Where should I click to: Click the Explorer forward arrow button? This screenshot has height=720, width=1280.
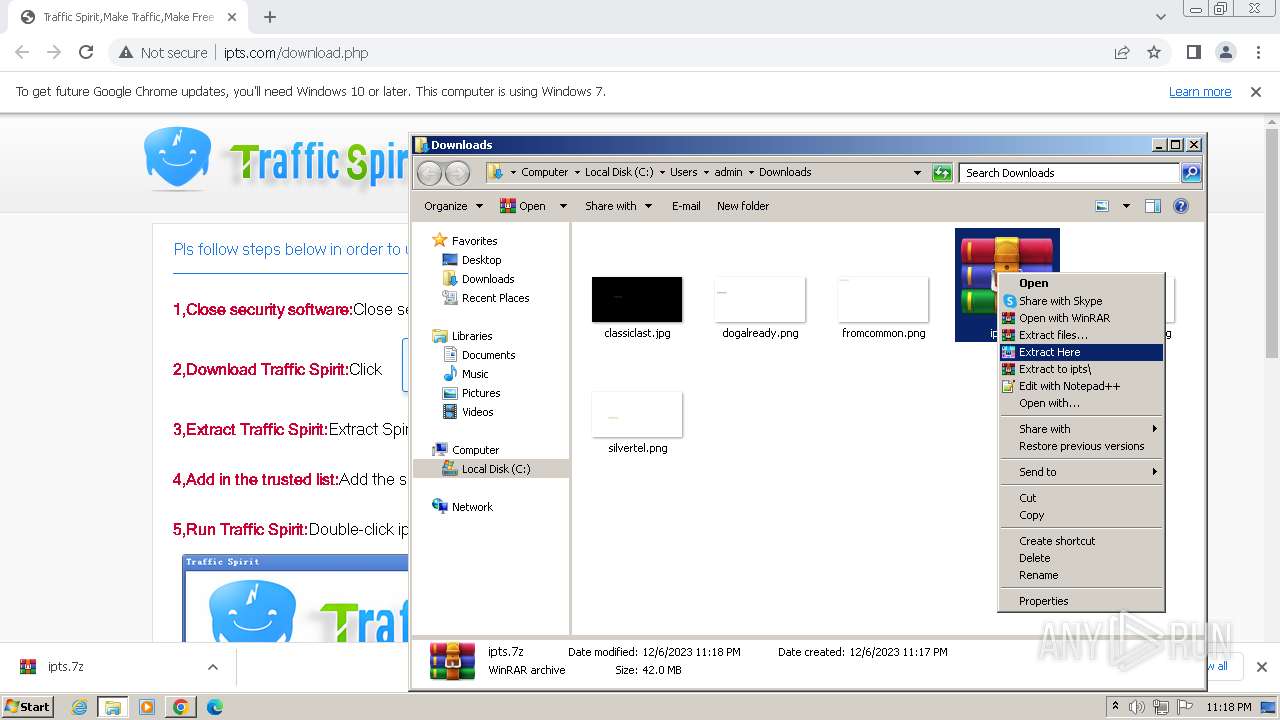coord(457,173)
